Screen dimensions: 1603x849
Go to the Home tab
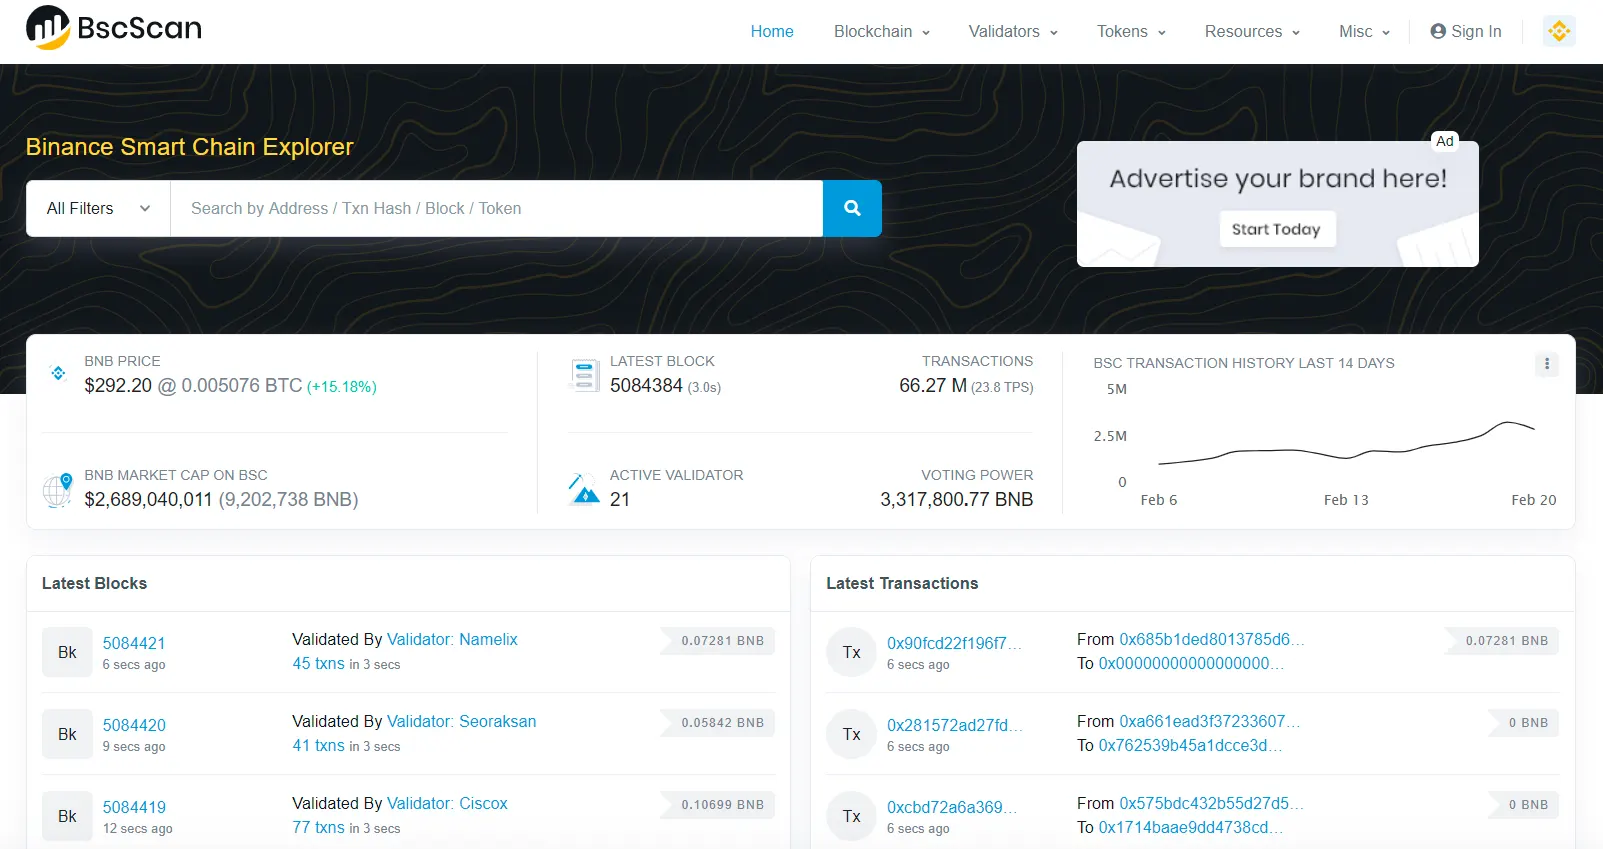click(772, 32)
